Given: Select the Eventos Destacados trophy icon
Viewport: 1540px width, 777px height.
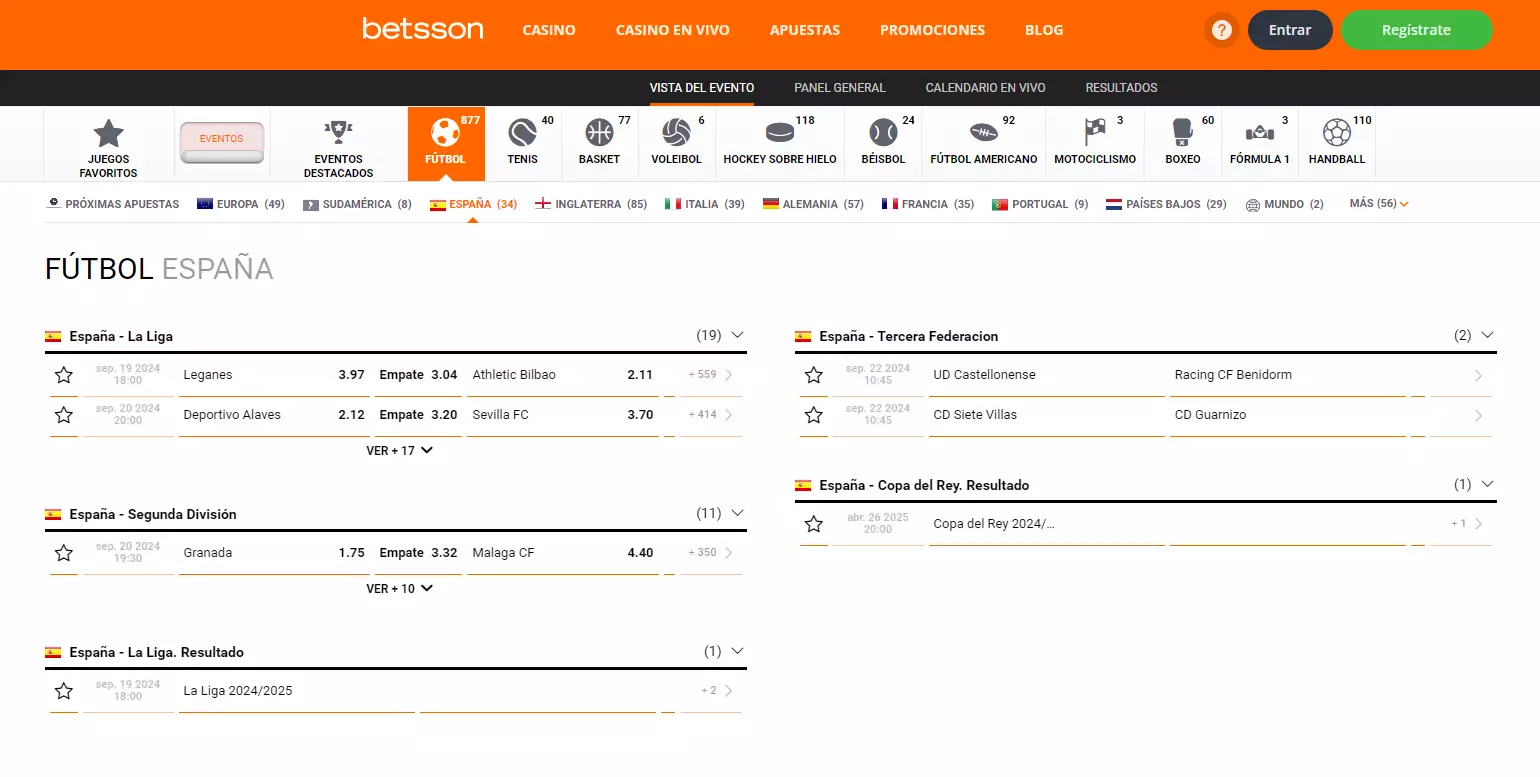Looking at the screenshot, I should (x=338, y=132).
